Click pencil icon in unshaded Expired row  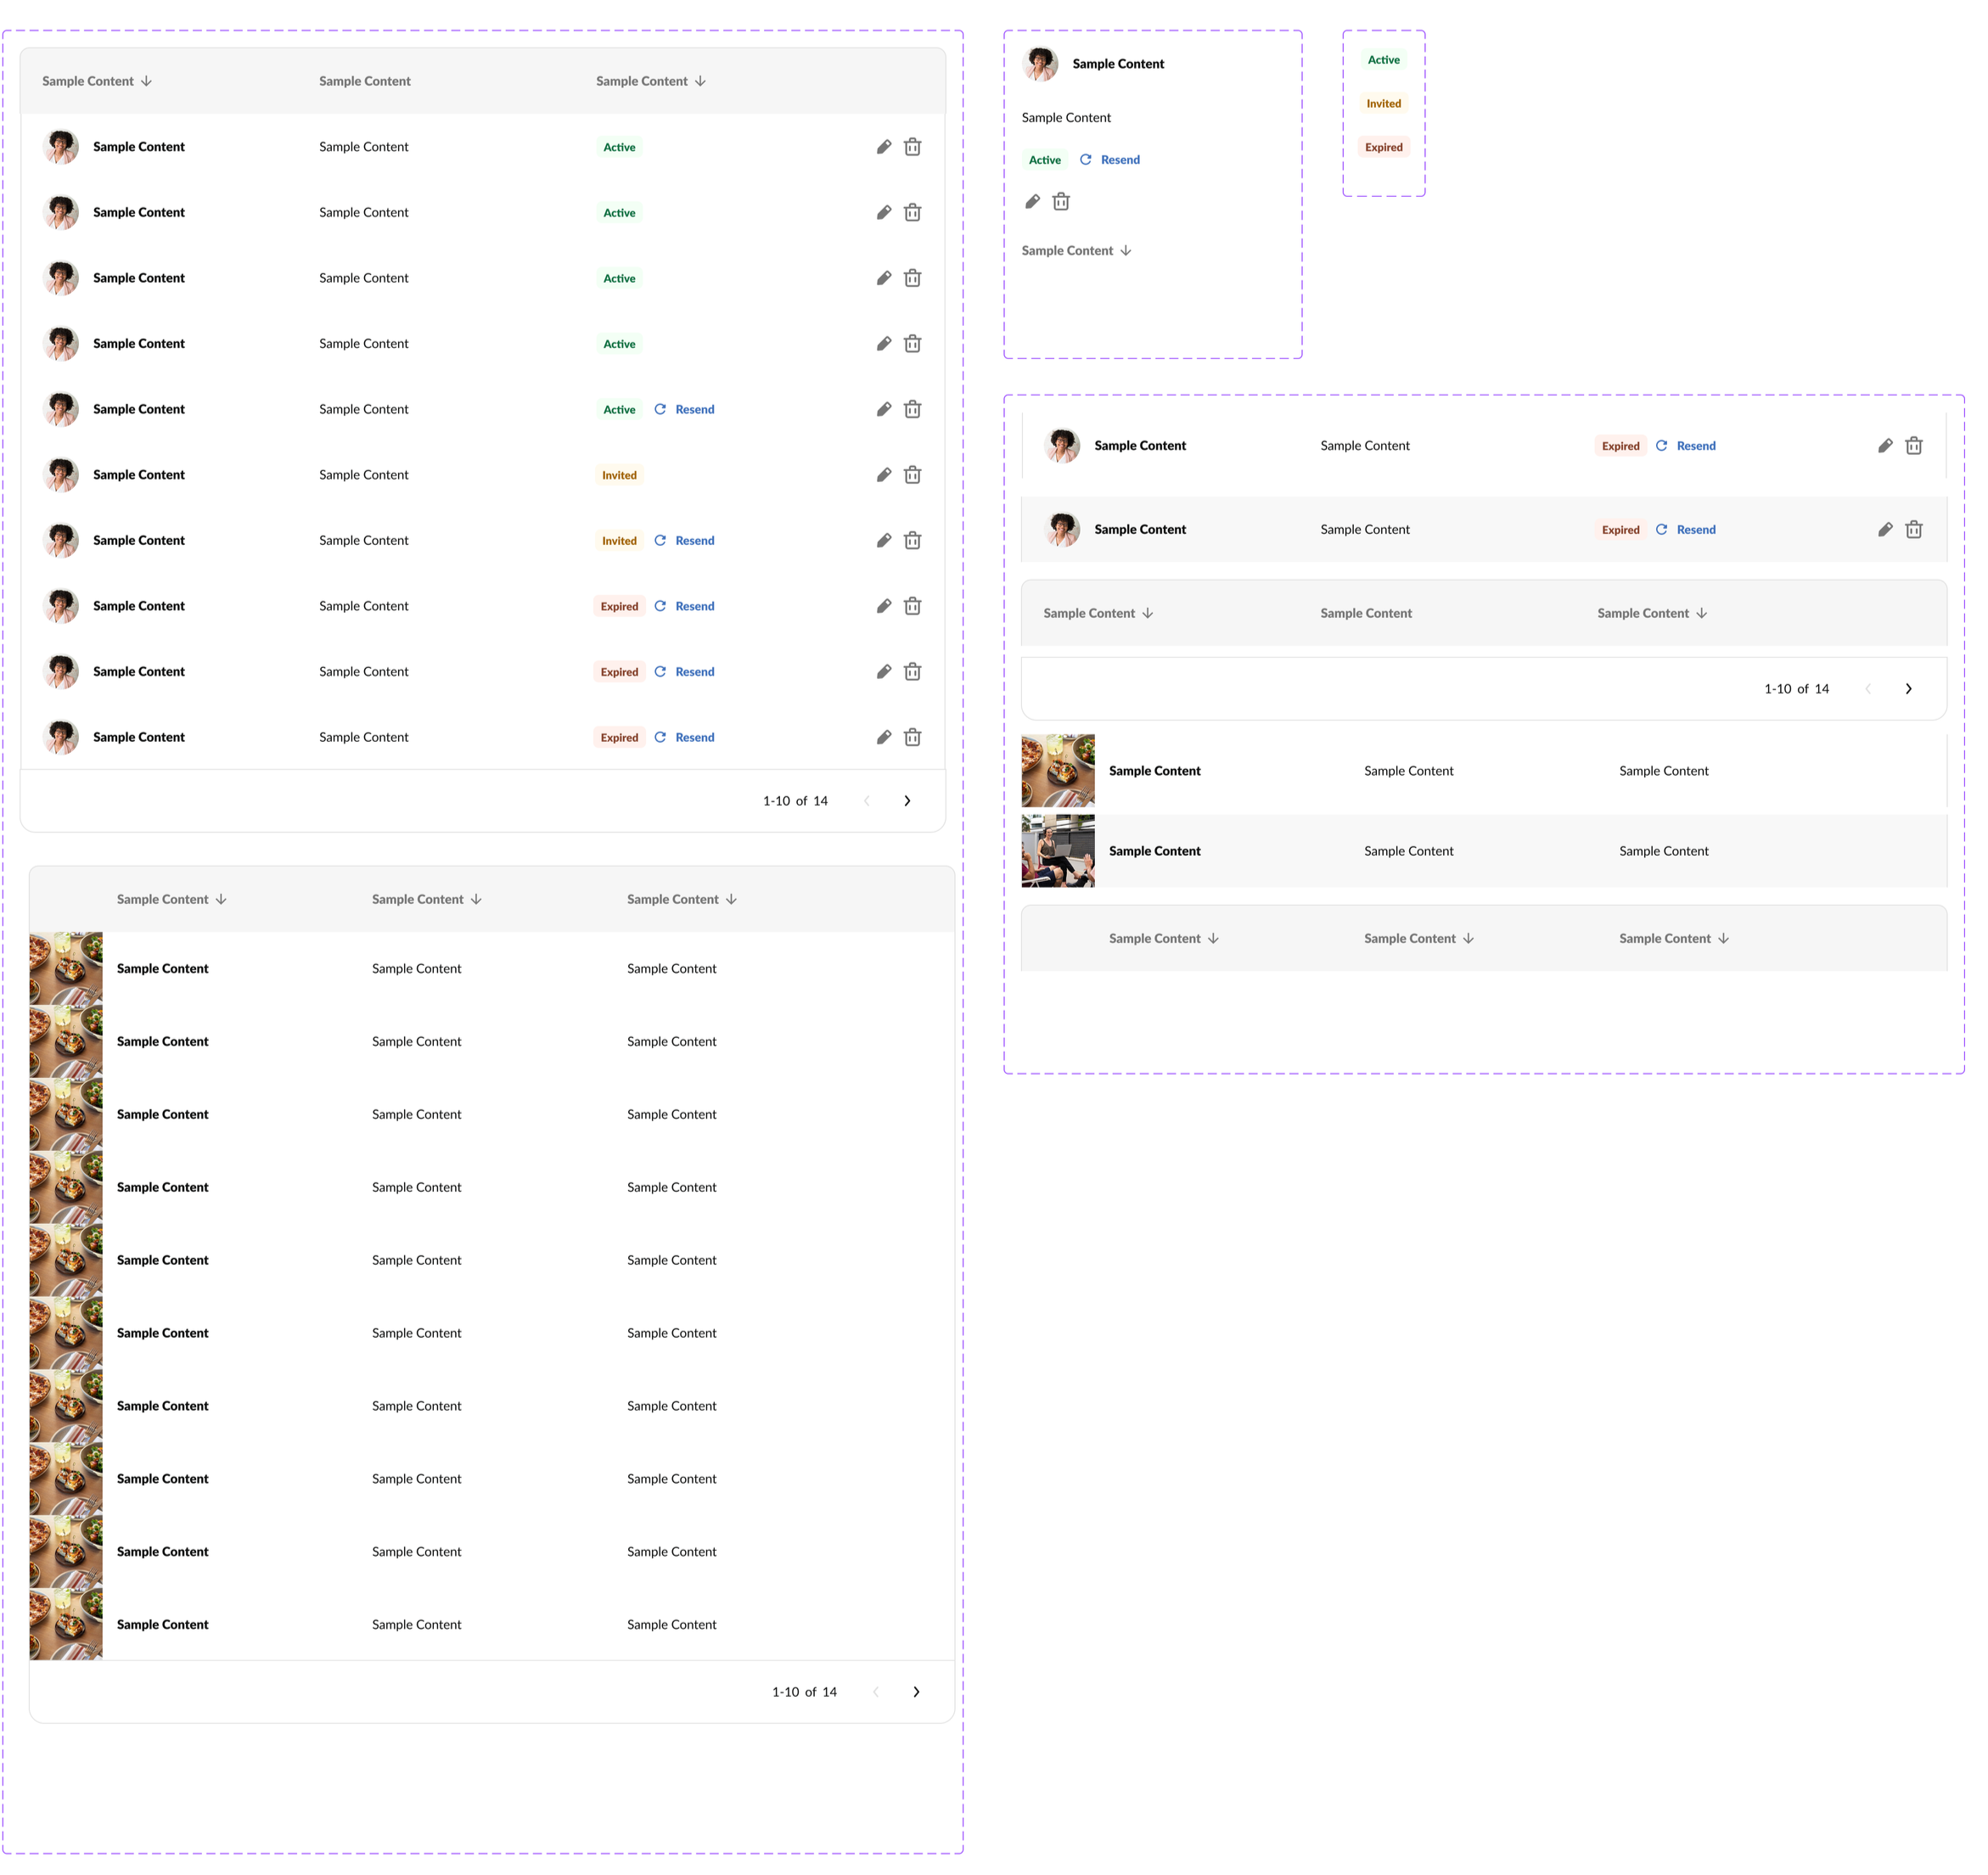(1885, 446)
